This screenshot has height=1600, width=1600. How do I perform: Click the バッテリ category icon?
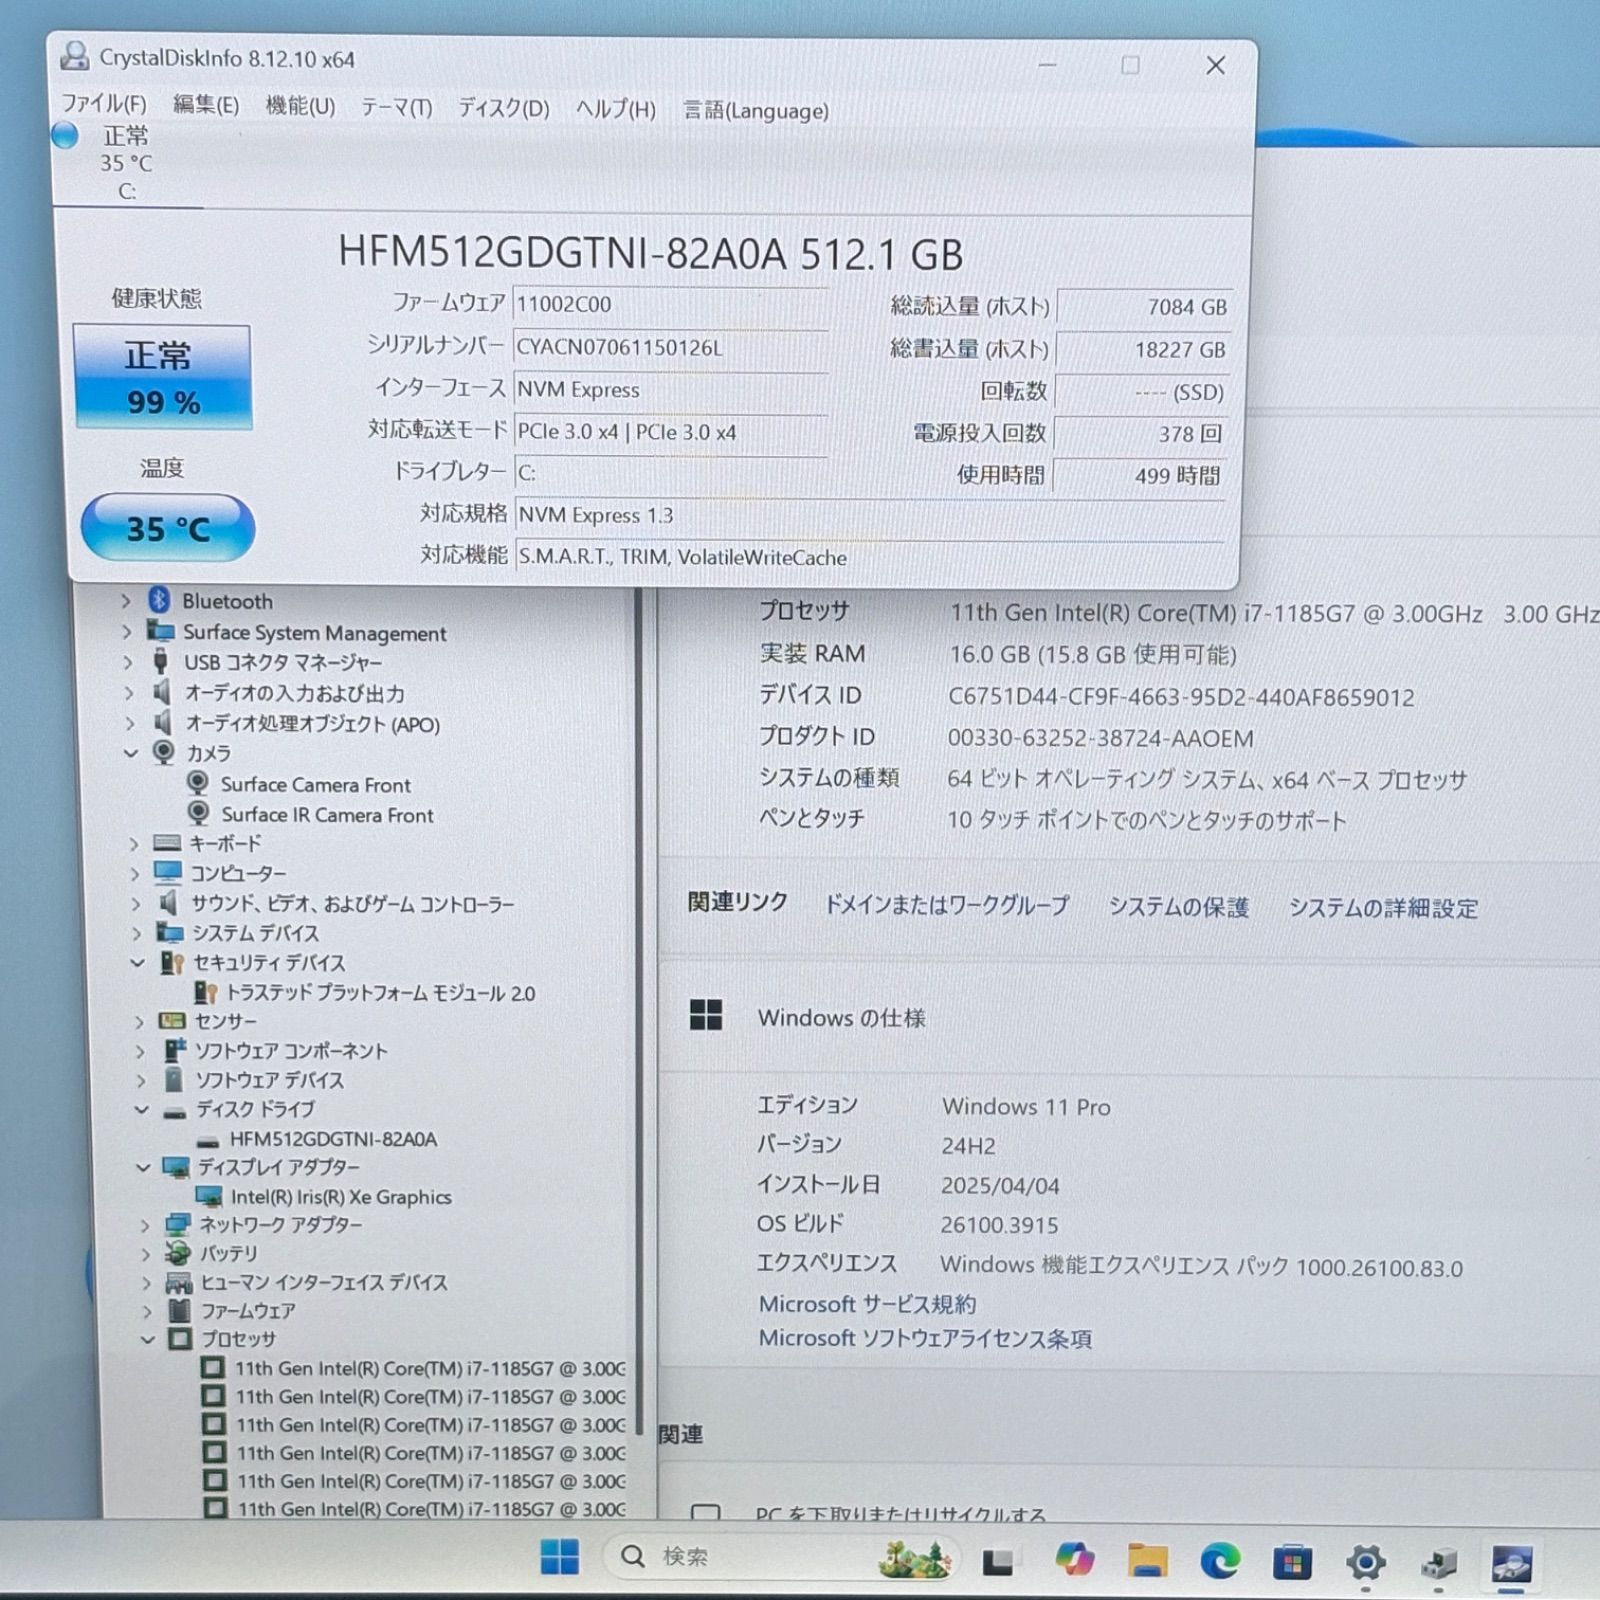(178, 1253)
